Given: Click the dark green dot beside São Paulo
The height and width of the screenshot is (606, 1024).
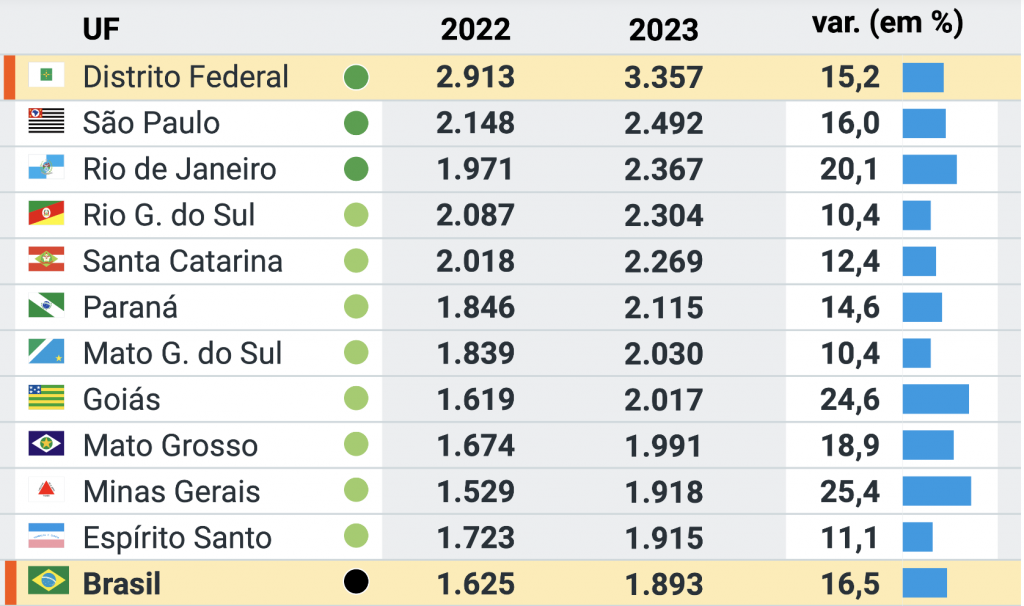Looking at the screenshot, I should coord(356,123).
